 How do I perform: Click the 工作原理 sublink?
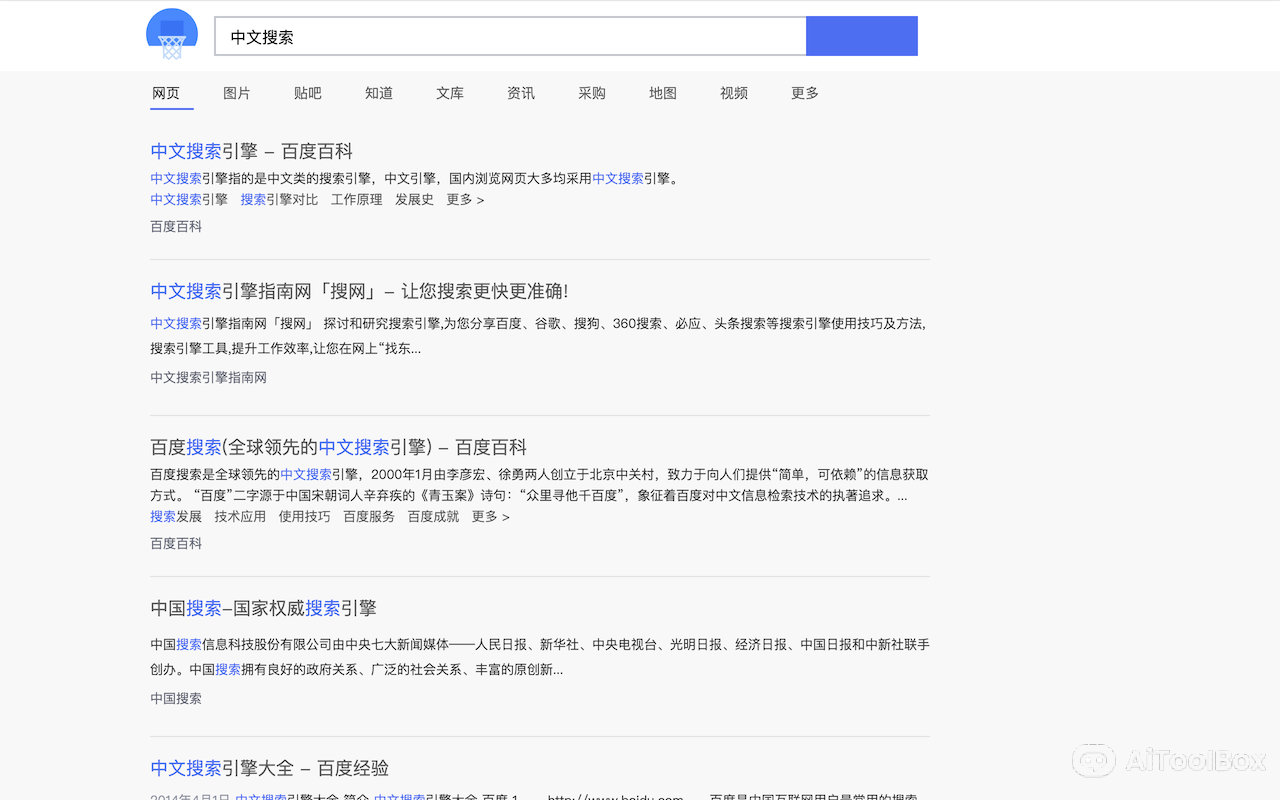point(356,199)
